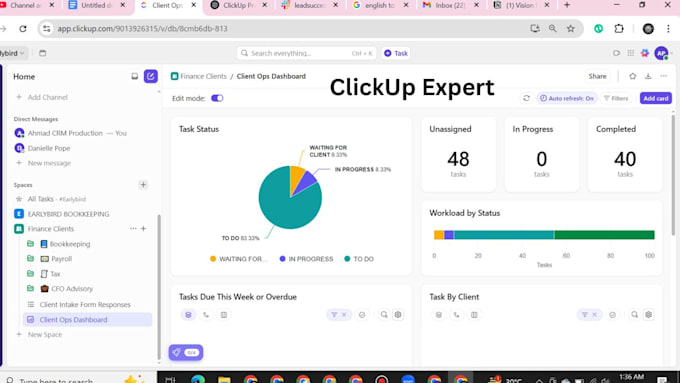Open Finance Clients breadcrumb link
680x383 pixels.
[x=203, y=76]
